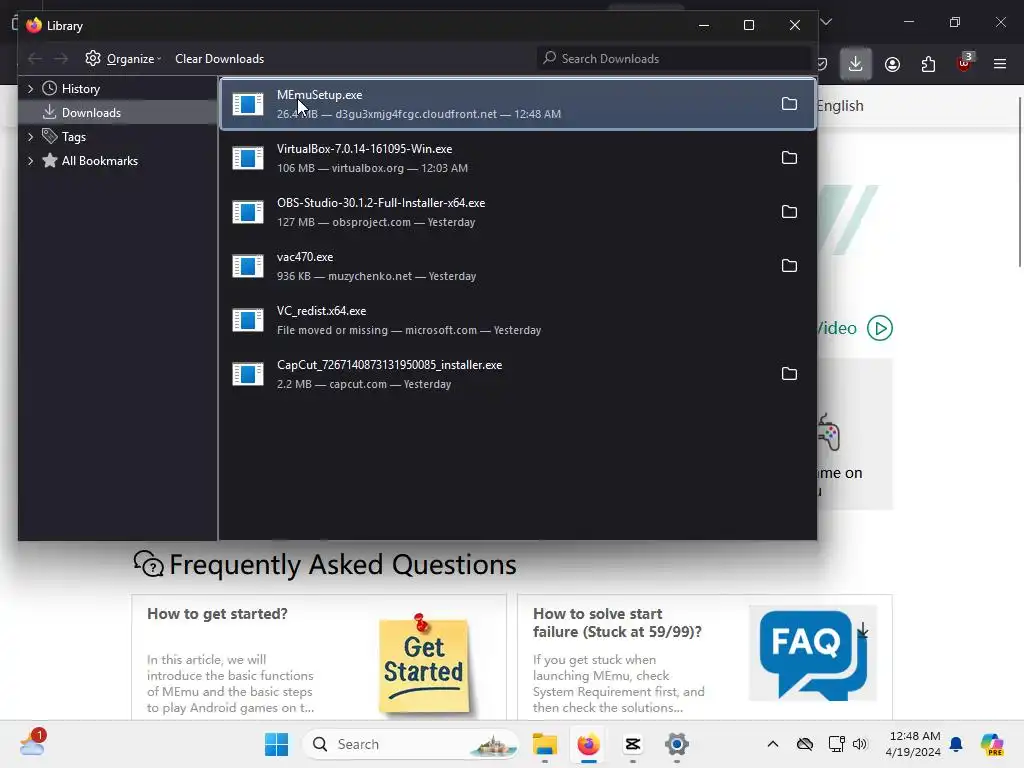This screenshot has width=1024, height=768.
Task: Select Tags in the Library sidebar
Action: tap(74, 136)
